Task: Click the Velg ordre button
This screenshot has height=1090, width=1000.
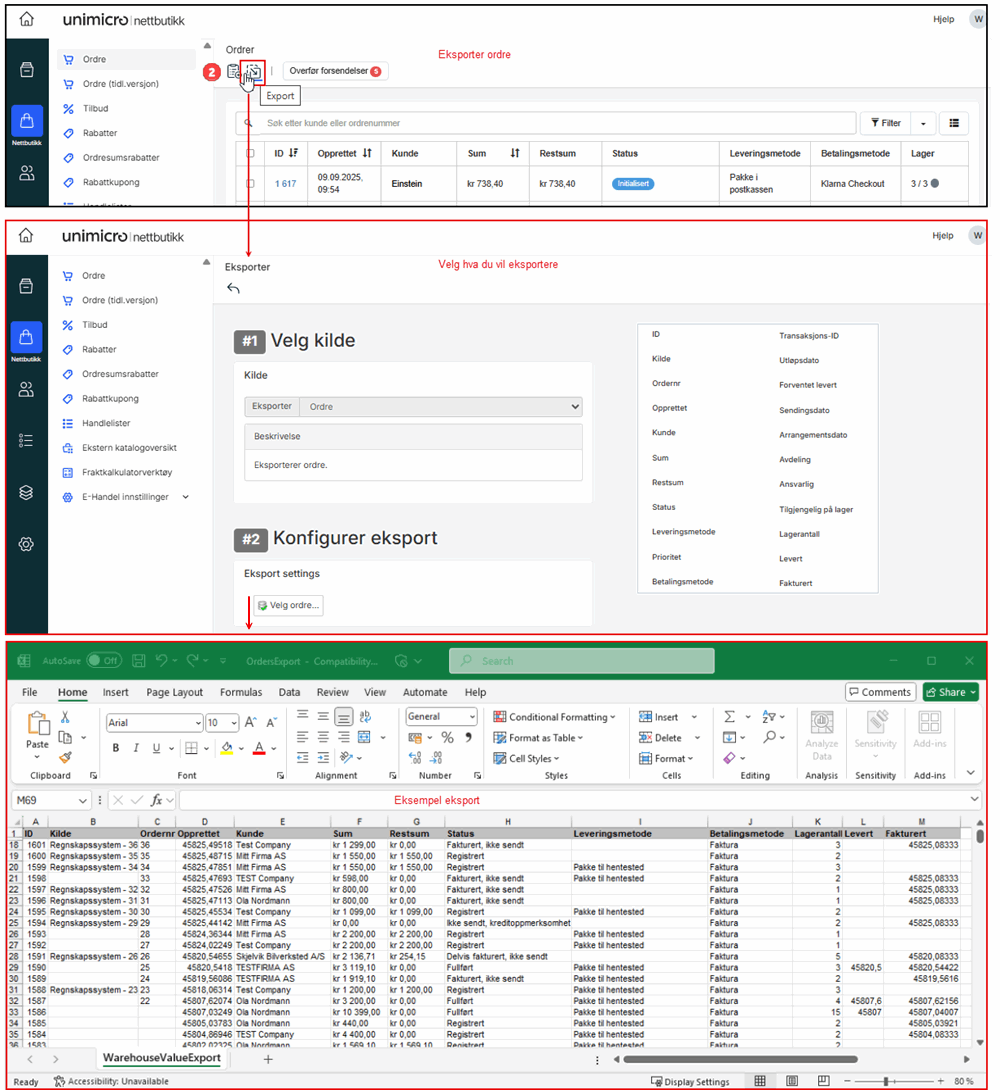Action: tap(288, 605)
